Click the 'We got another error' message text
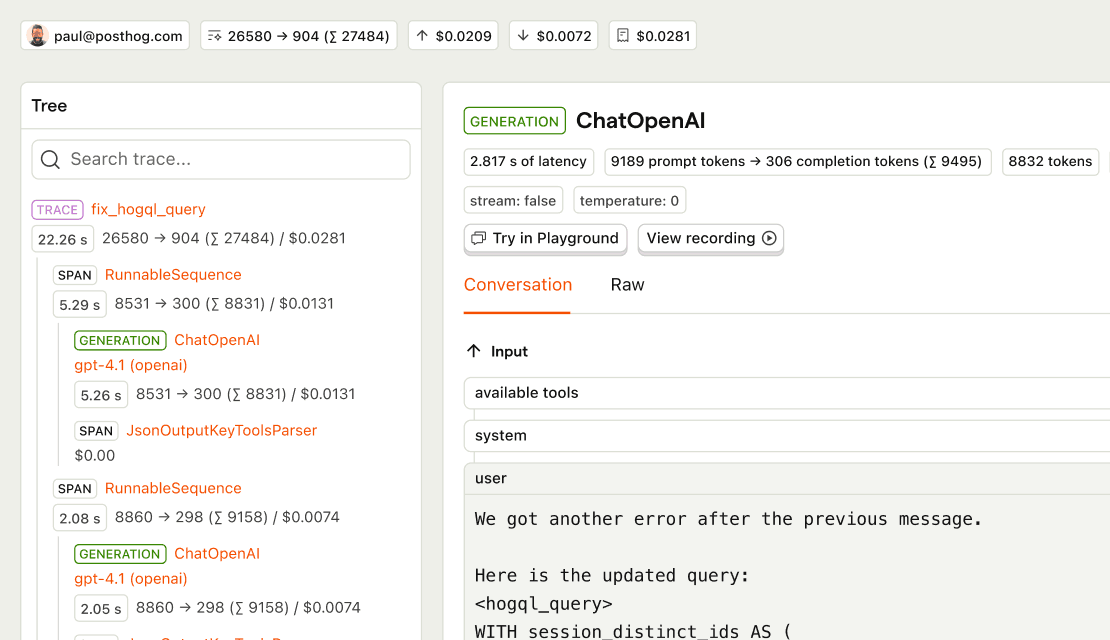The height and width of the screenshot is (640, 1110). (x=728, y=519)
